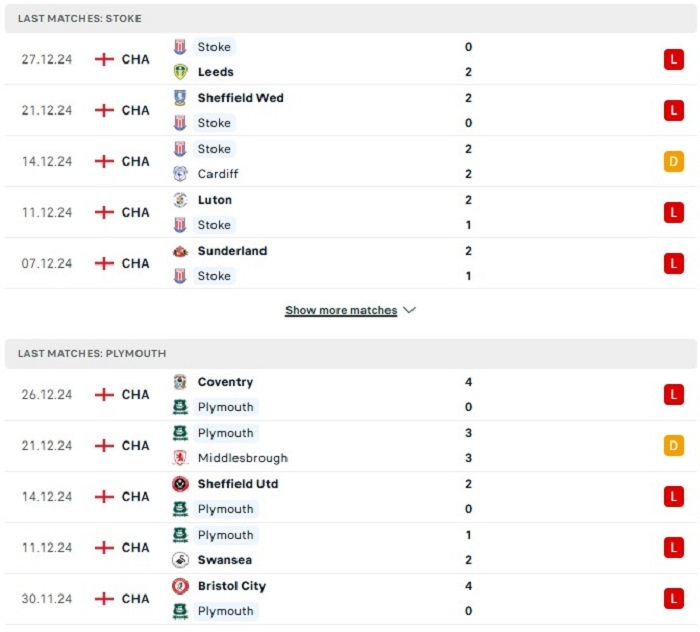
Task: Click the Bristol City club crest
Action: click(x=180, y=586)
